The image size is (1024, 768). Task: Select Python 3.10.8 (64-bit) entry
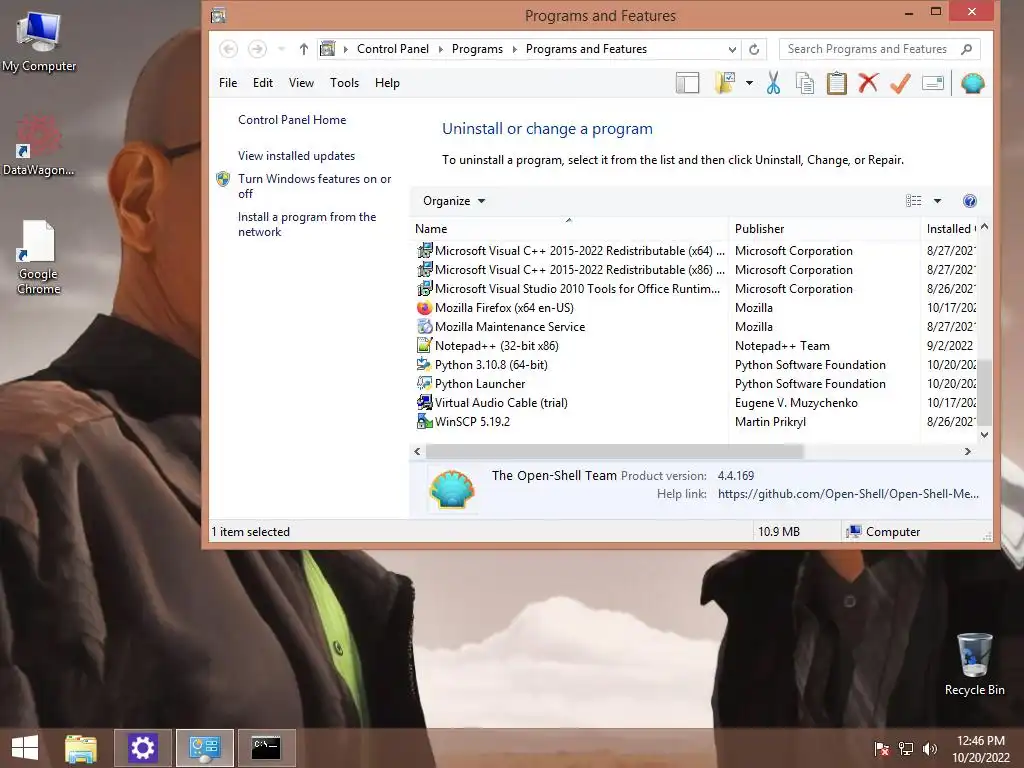695,364
